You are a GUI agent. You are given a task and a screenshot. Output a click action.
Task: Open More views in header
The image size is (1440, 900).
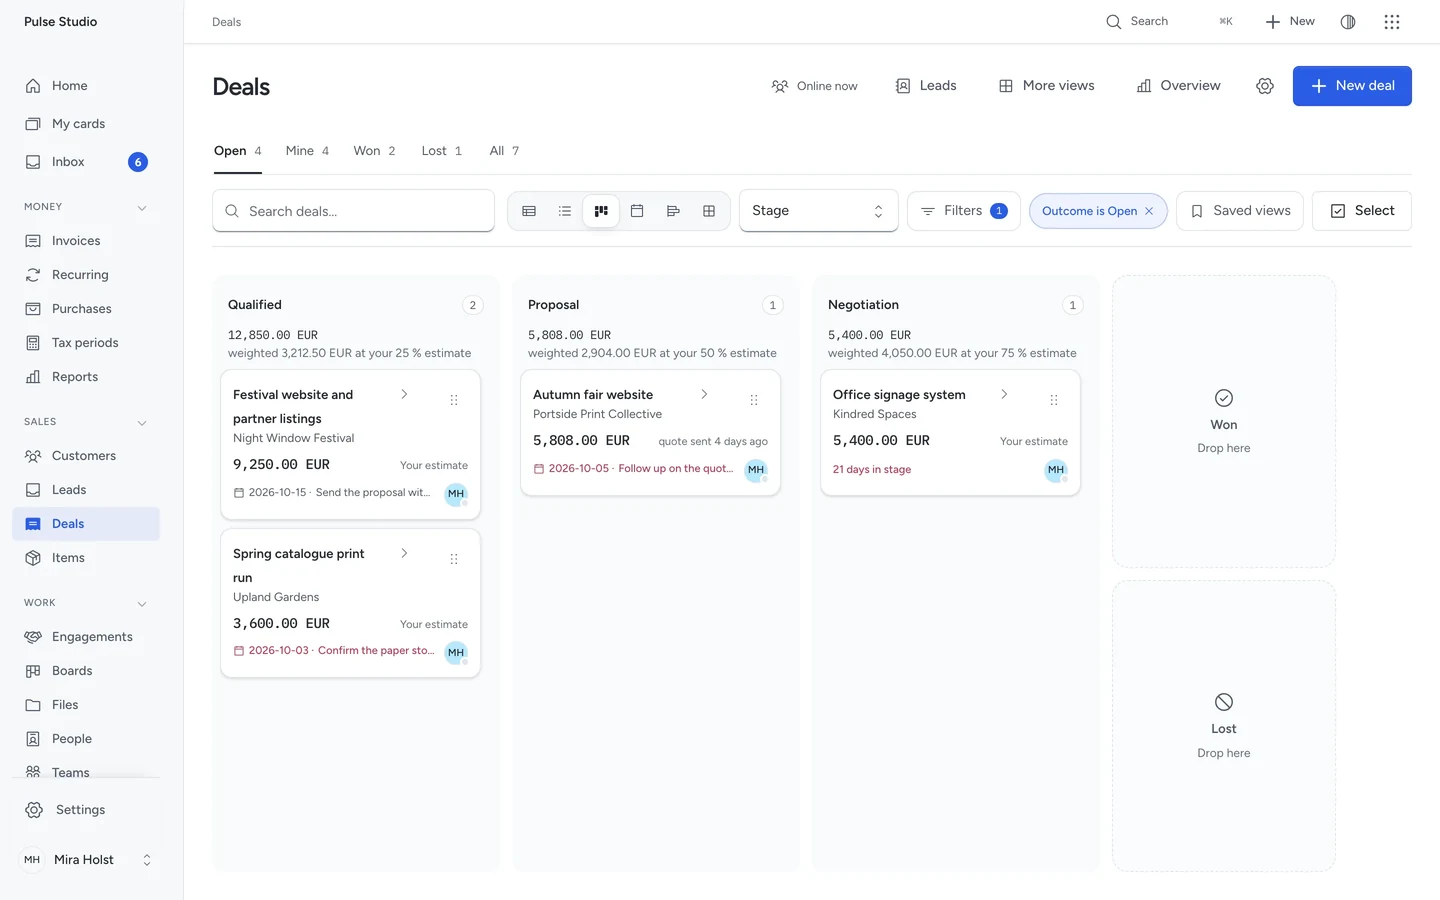(1046, 86)
